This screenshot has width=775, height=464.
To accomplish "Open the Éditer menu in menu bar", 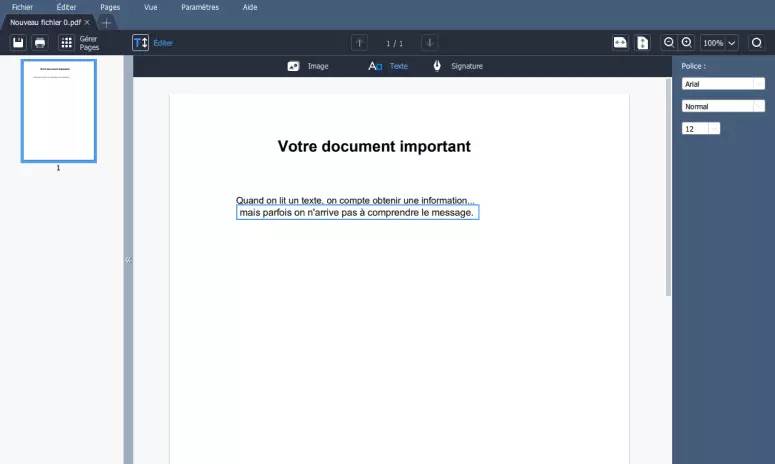I will [x=66, y=7].
